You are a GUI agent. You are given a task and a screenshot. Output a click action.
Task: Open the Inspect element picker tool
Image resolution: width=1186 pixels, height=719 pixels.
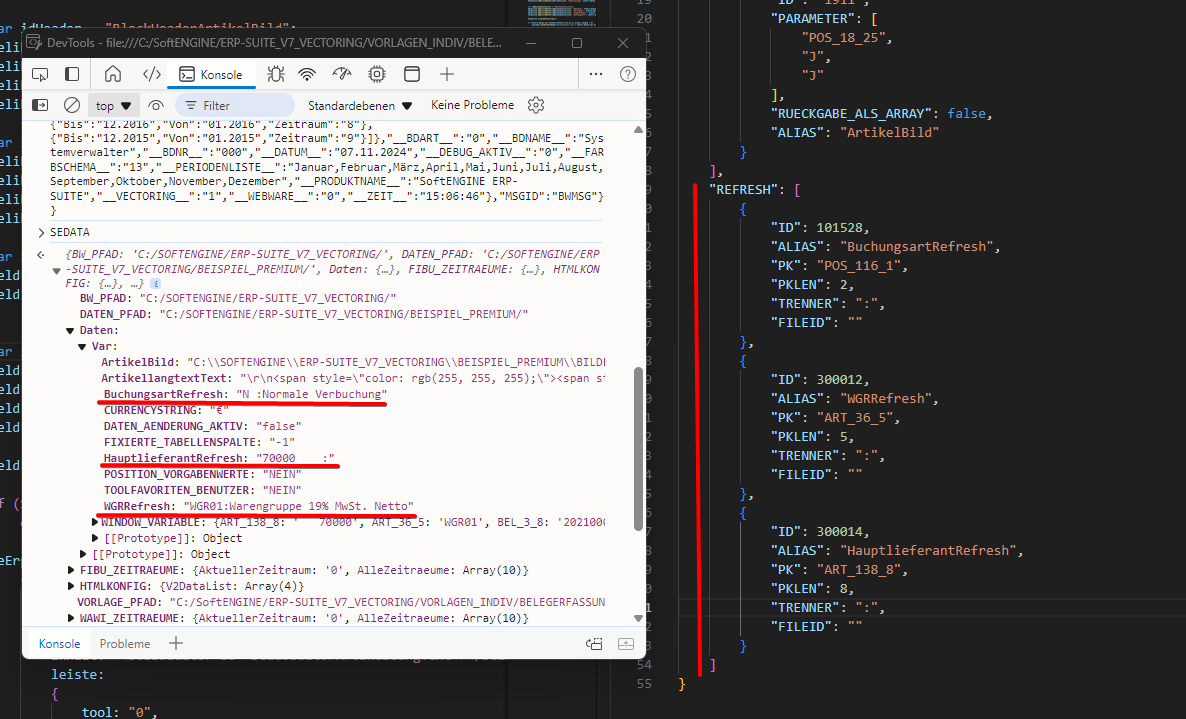40,74
